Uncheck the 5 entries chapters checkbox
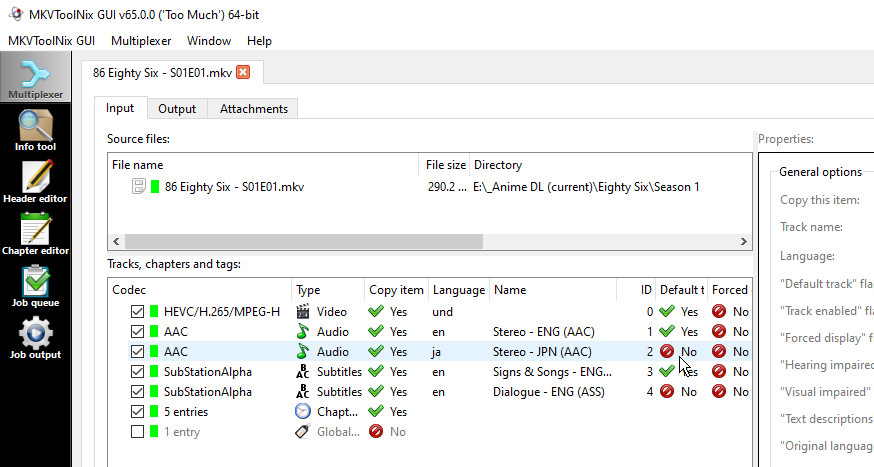874x467 pixels. (137, 412)
